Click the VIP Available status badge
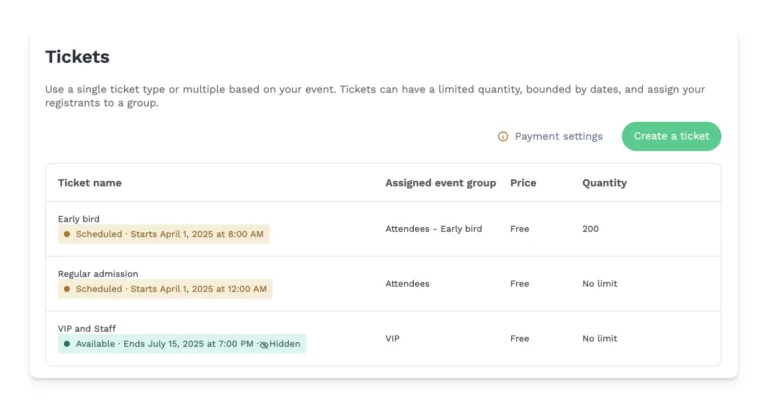The image size is (768, 408). click(182, 344)
